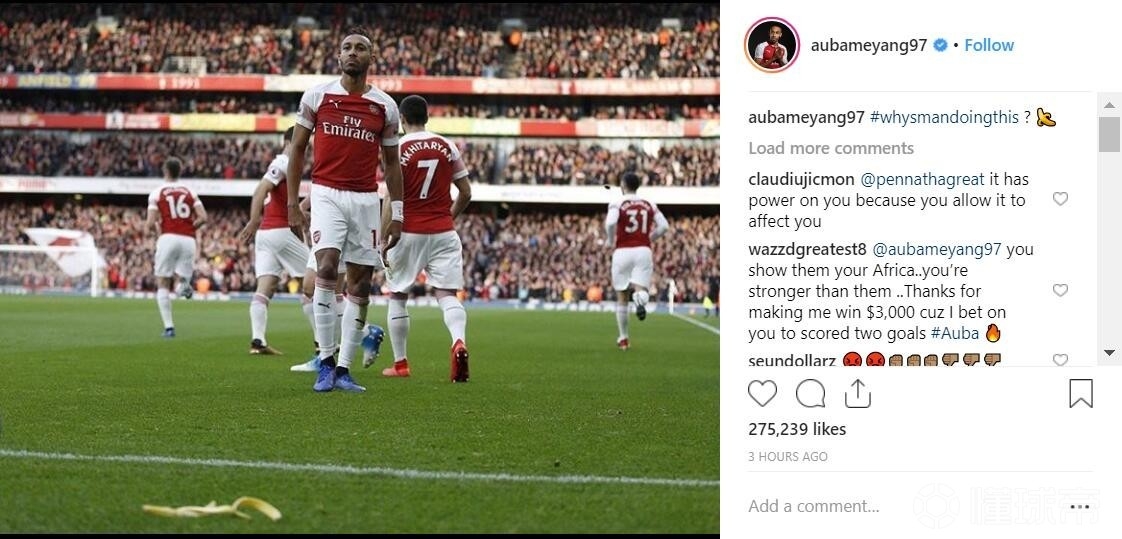This screenshot has height=539, width=1122.
Task: Share the post via the upload arrow icon
Action: [x=857, y=394]
